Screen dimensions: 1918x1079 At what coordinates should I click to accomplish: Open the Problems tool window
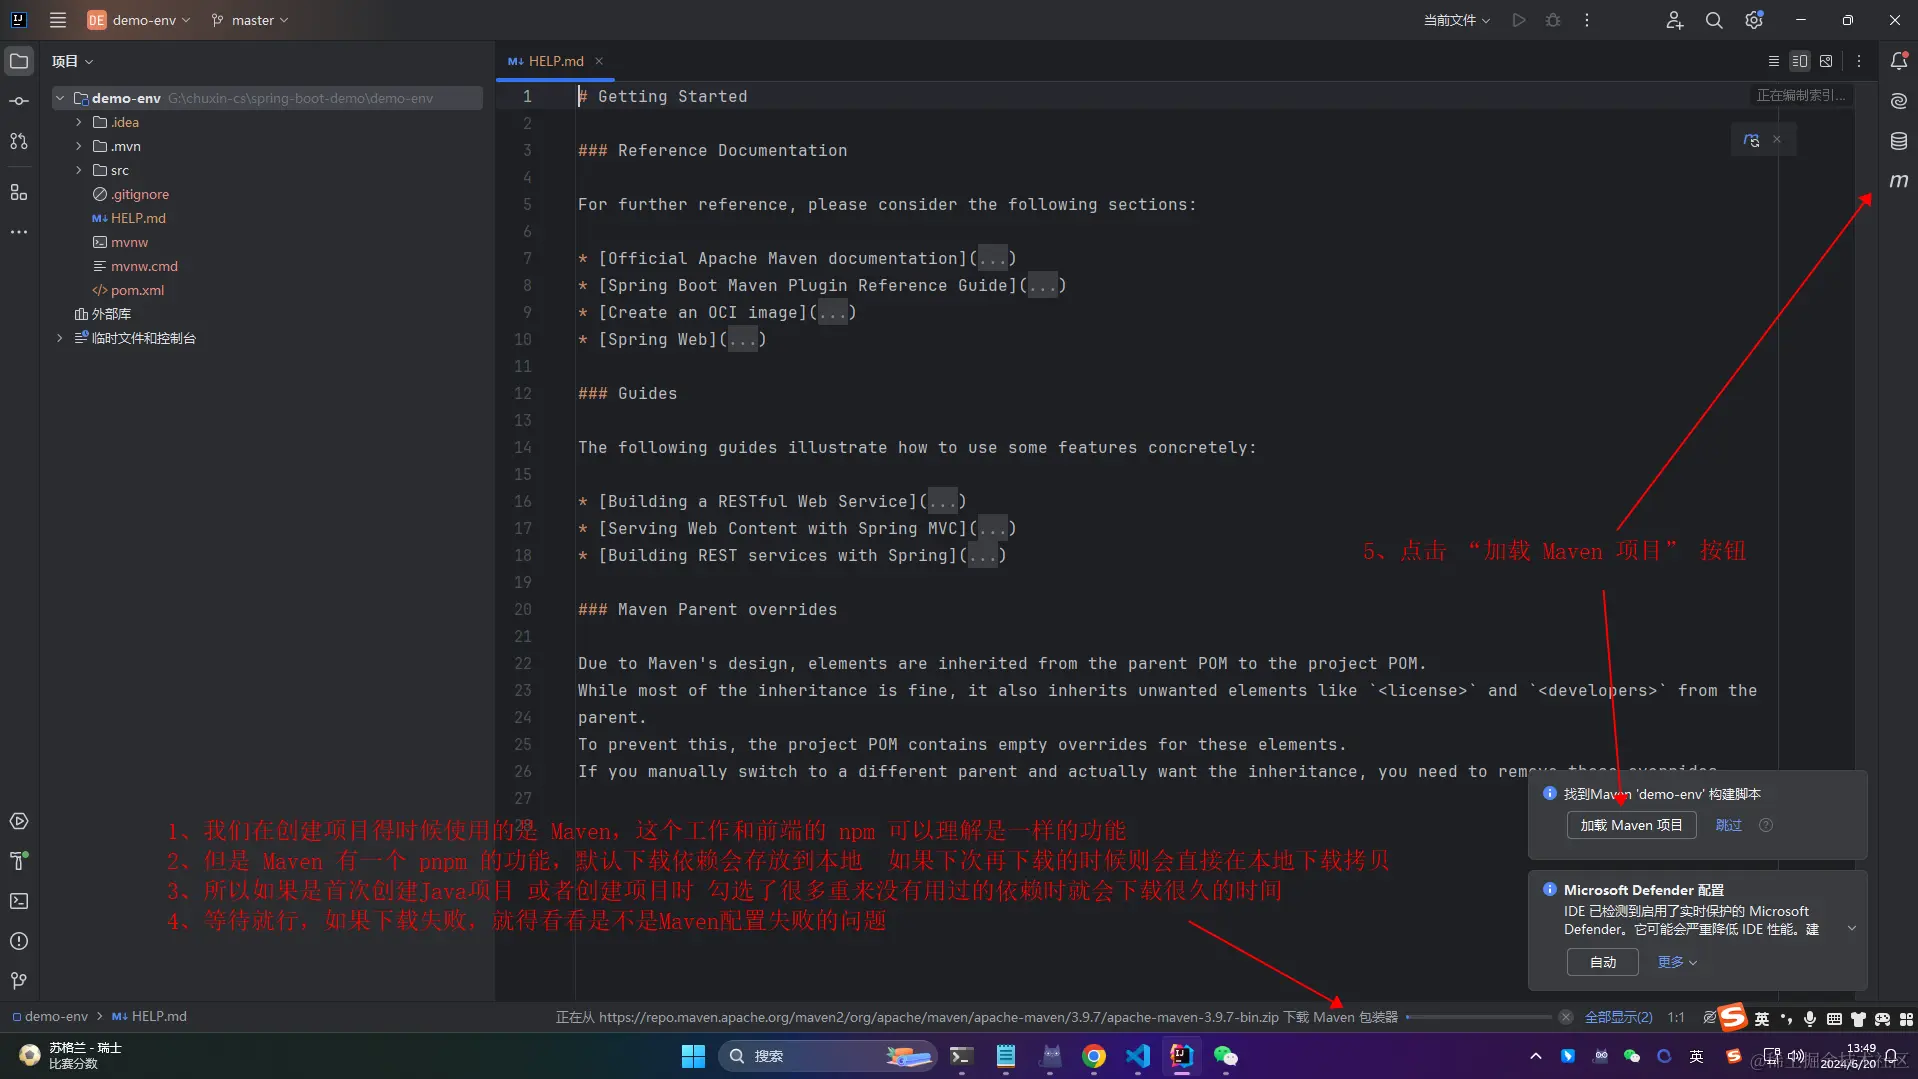[19, 941]
